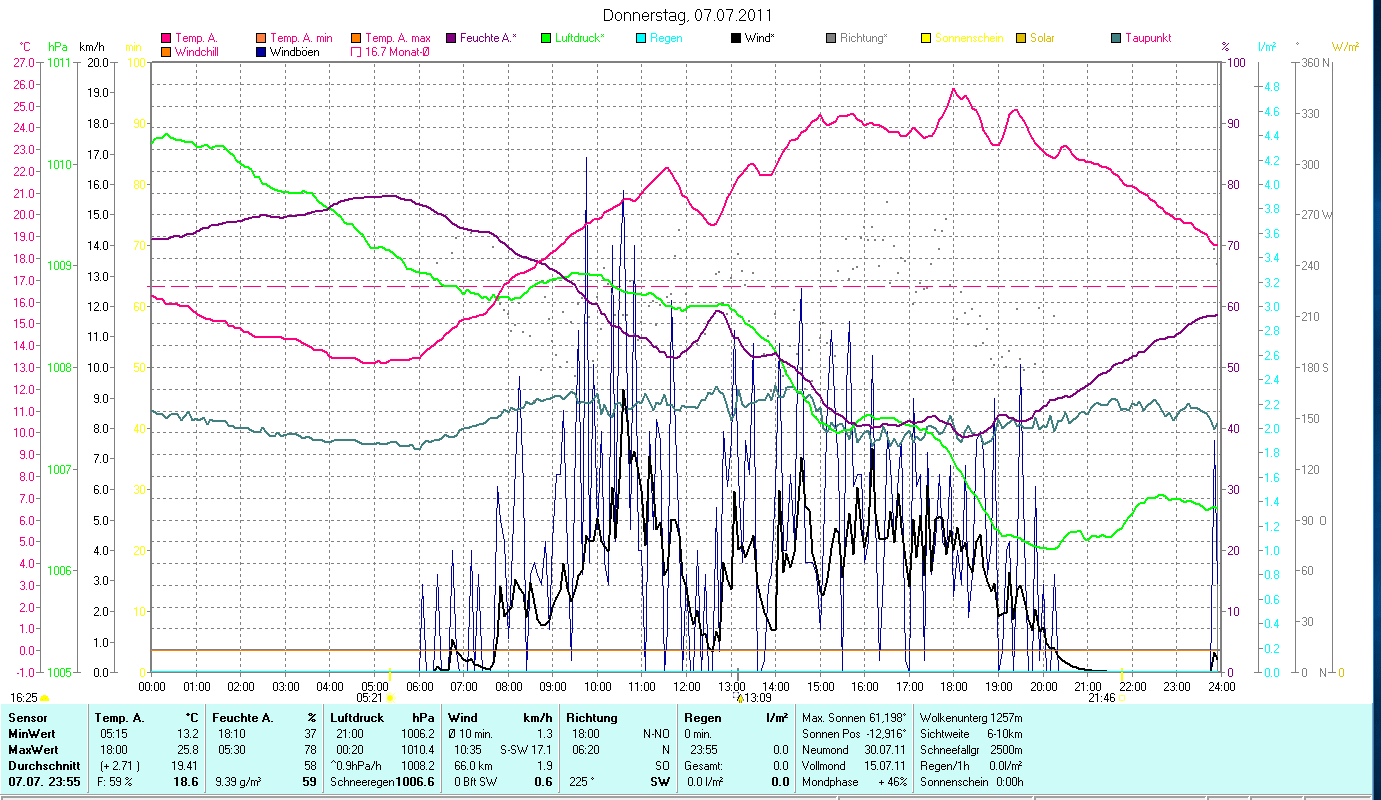Viewport: 1381px width, 800px height.
Task: Toggle the 16.7 Monat-Ø legend box
Action: [356, 51]
